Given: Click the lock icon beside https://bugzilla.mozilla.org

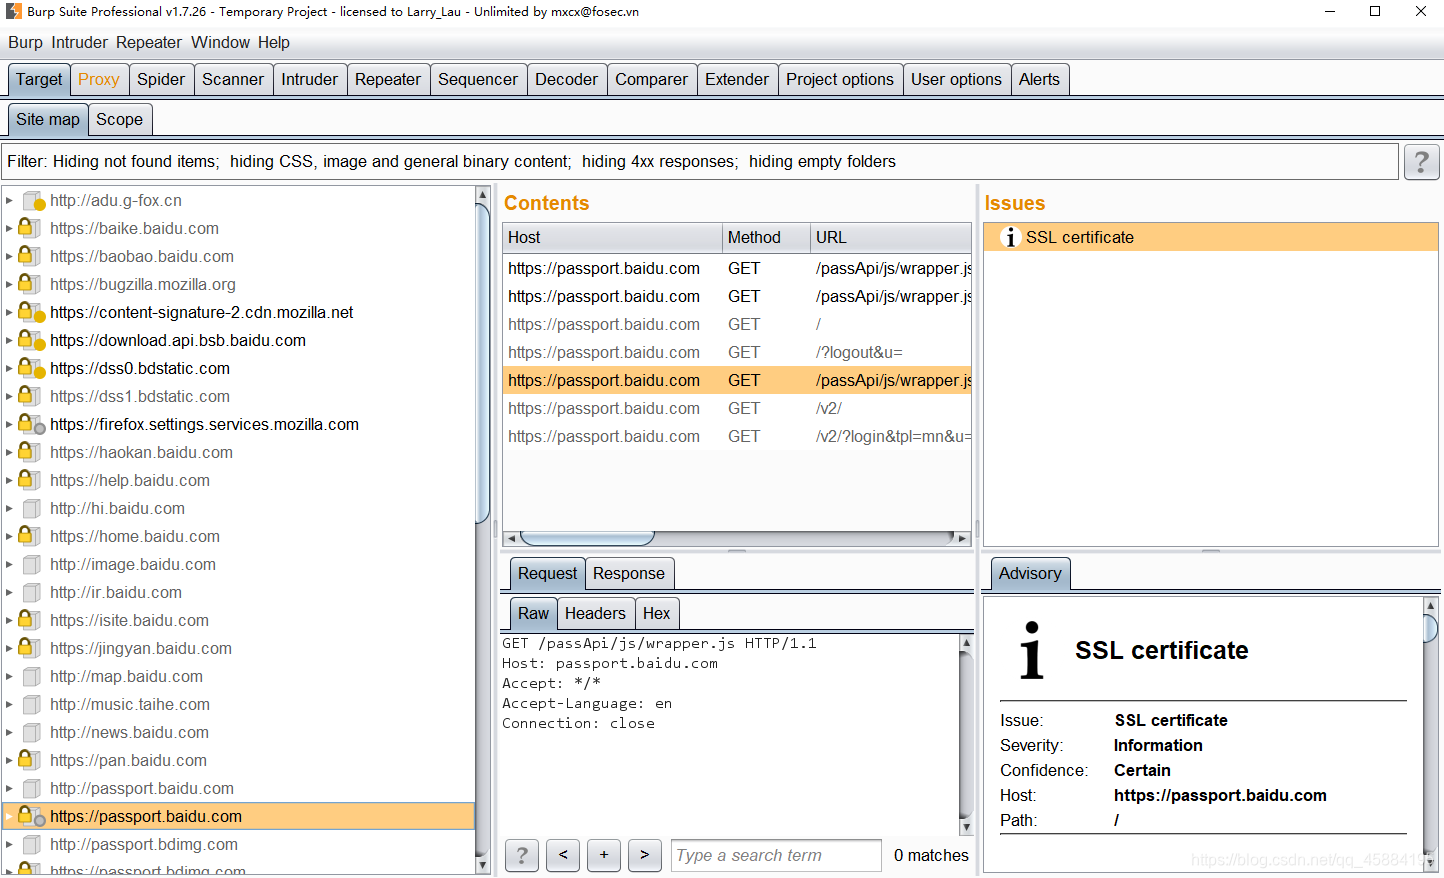Looking at the screenshot, I should point(30,284).
